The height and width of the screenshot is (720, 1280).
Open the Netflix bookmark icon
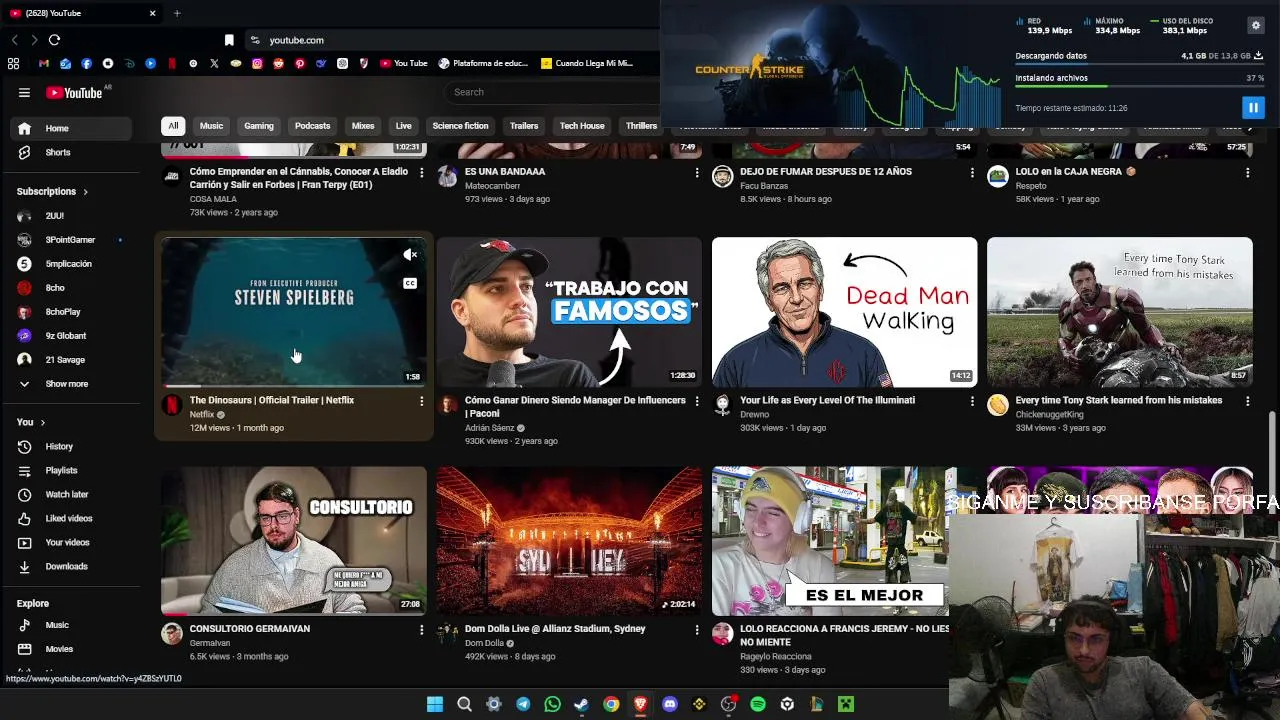point(172,63)
